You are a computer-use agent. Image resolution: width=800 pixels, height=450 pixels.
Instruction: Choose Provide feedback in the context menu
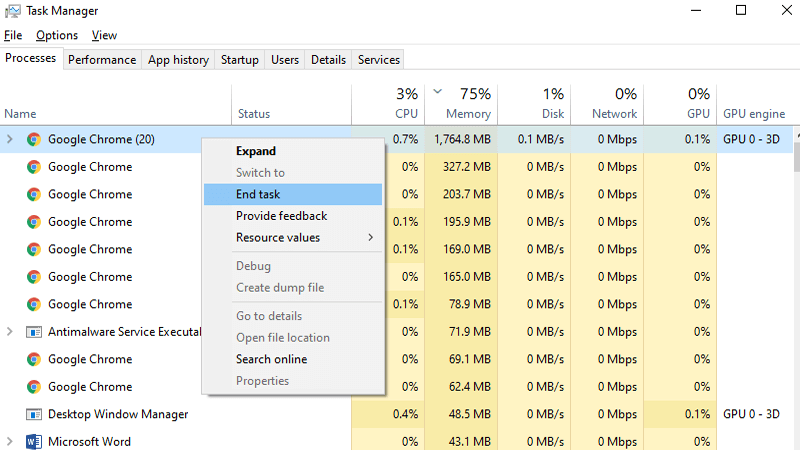[x=293, y=216]
